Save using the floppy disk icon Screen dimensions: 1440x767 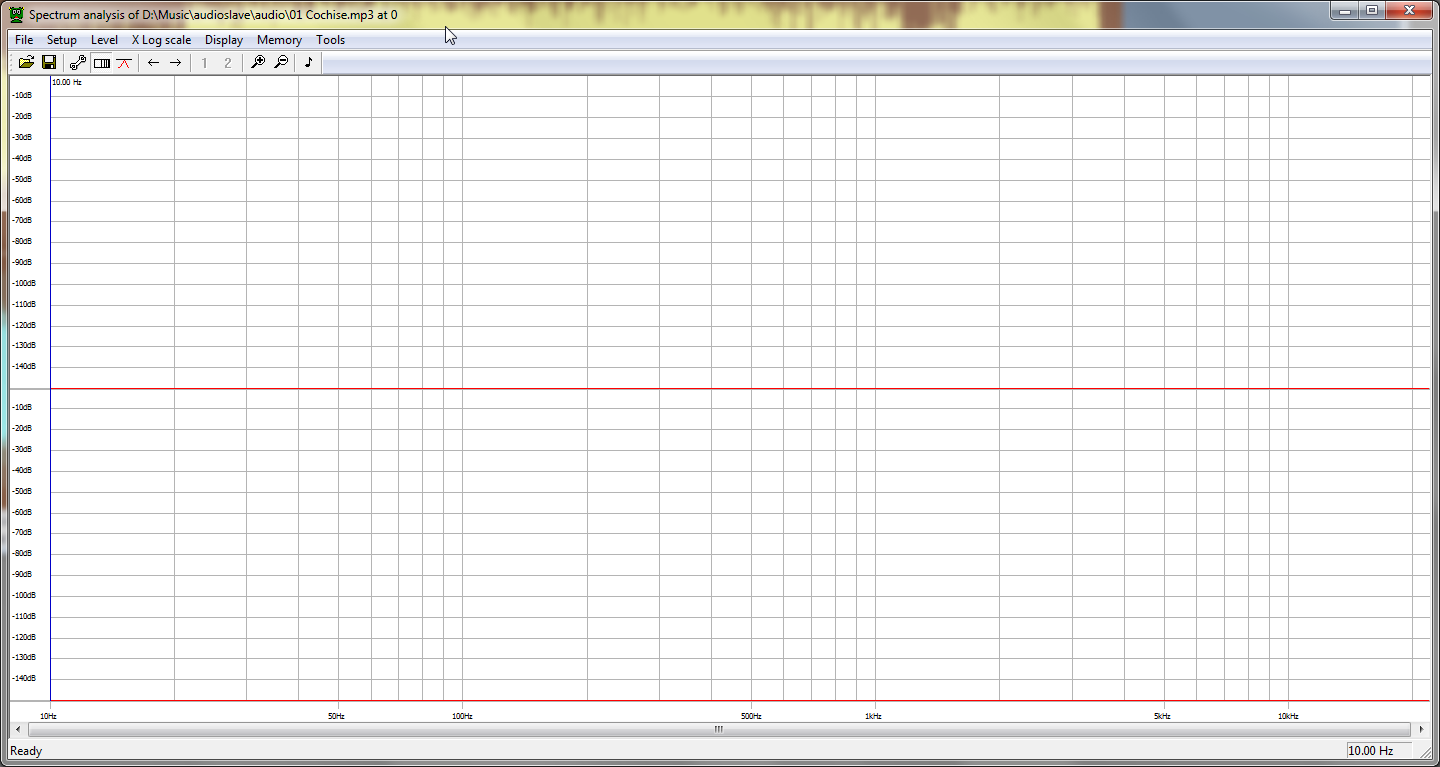(x=48, y=62)
